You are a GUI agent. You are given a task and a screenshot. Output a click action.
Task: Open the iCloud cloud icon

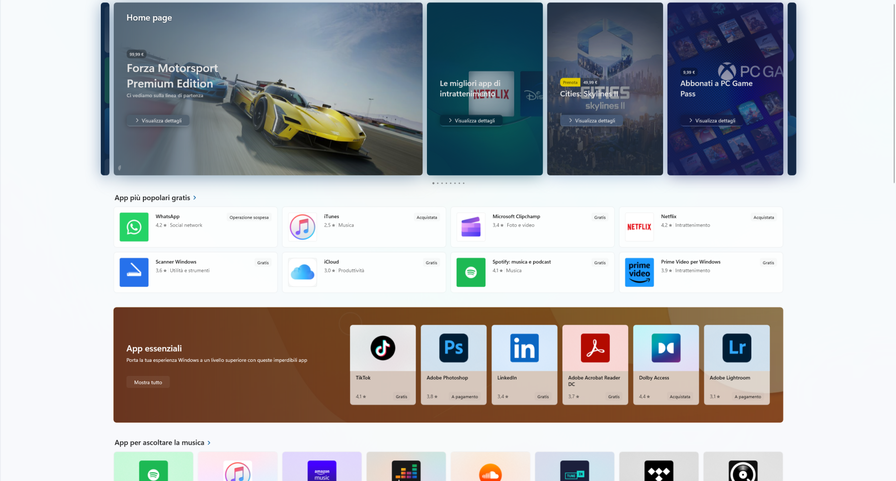click(x=302, y=272)
